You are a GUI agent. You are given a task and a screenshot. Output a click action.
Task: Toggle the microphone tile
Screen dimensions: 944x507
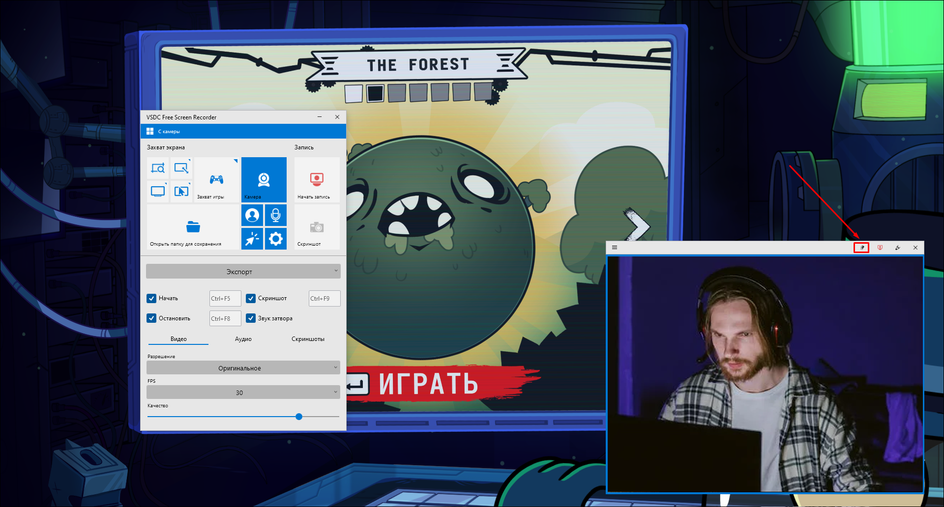coord(275,215)
